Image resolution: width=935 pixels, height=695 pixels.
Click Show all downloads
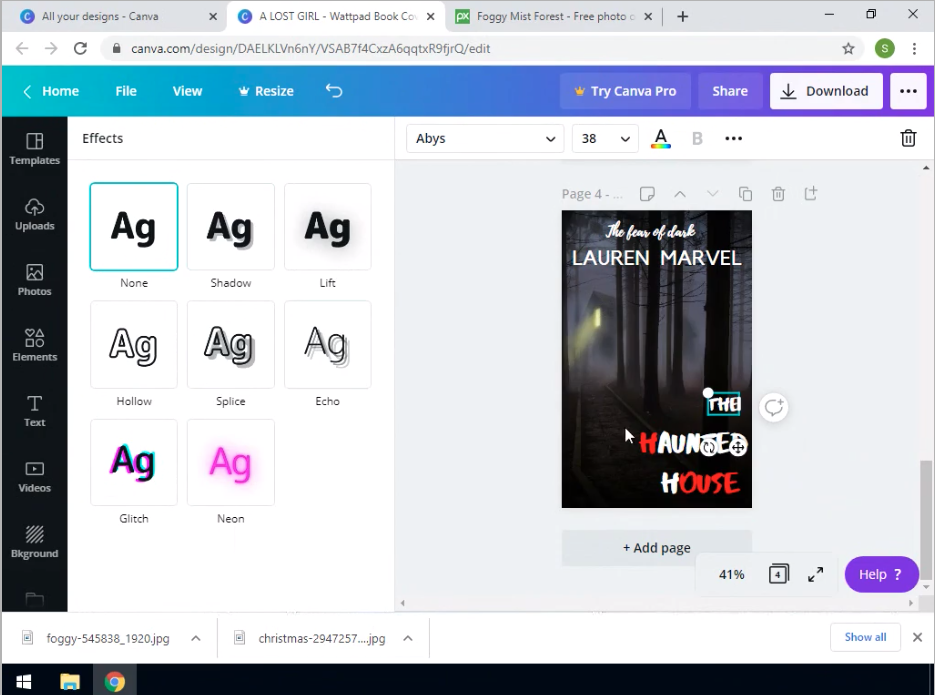(865, 637)
